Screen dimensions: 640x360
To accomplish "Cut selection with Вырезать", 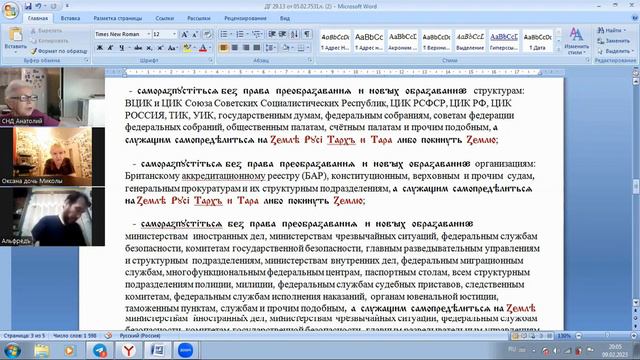I will pos(46,31).
